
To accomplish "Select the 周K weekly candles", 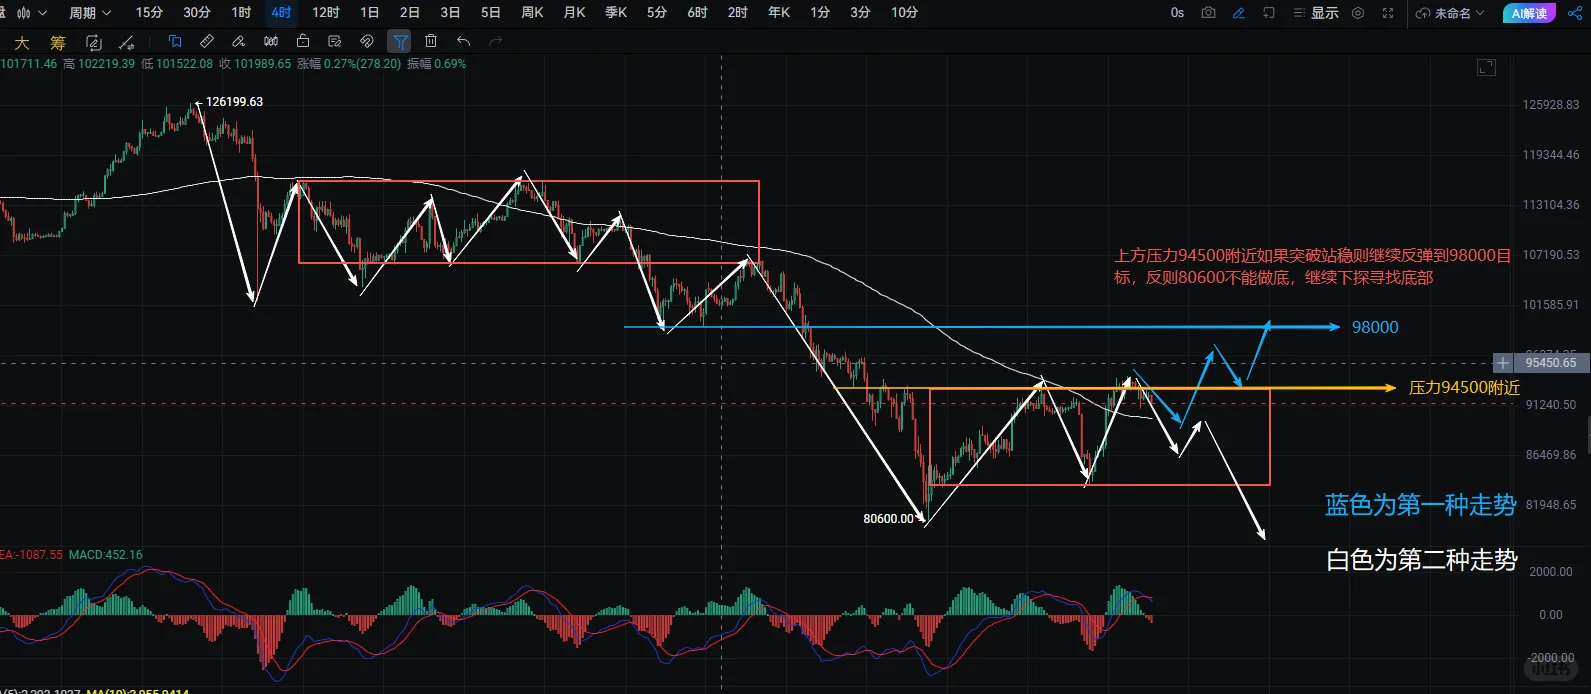I will pyautogui.click(x=533, y=13).
